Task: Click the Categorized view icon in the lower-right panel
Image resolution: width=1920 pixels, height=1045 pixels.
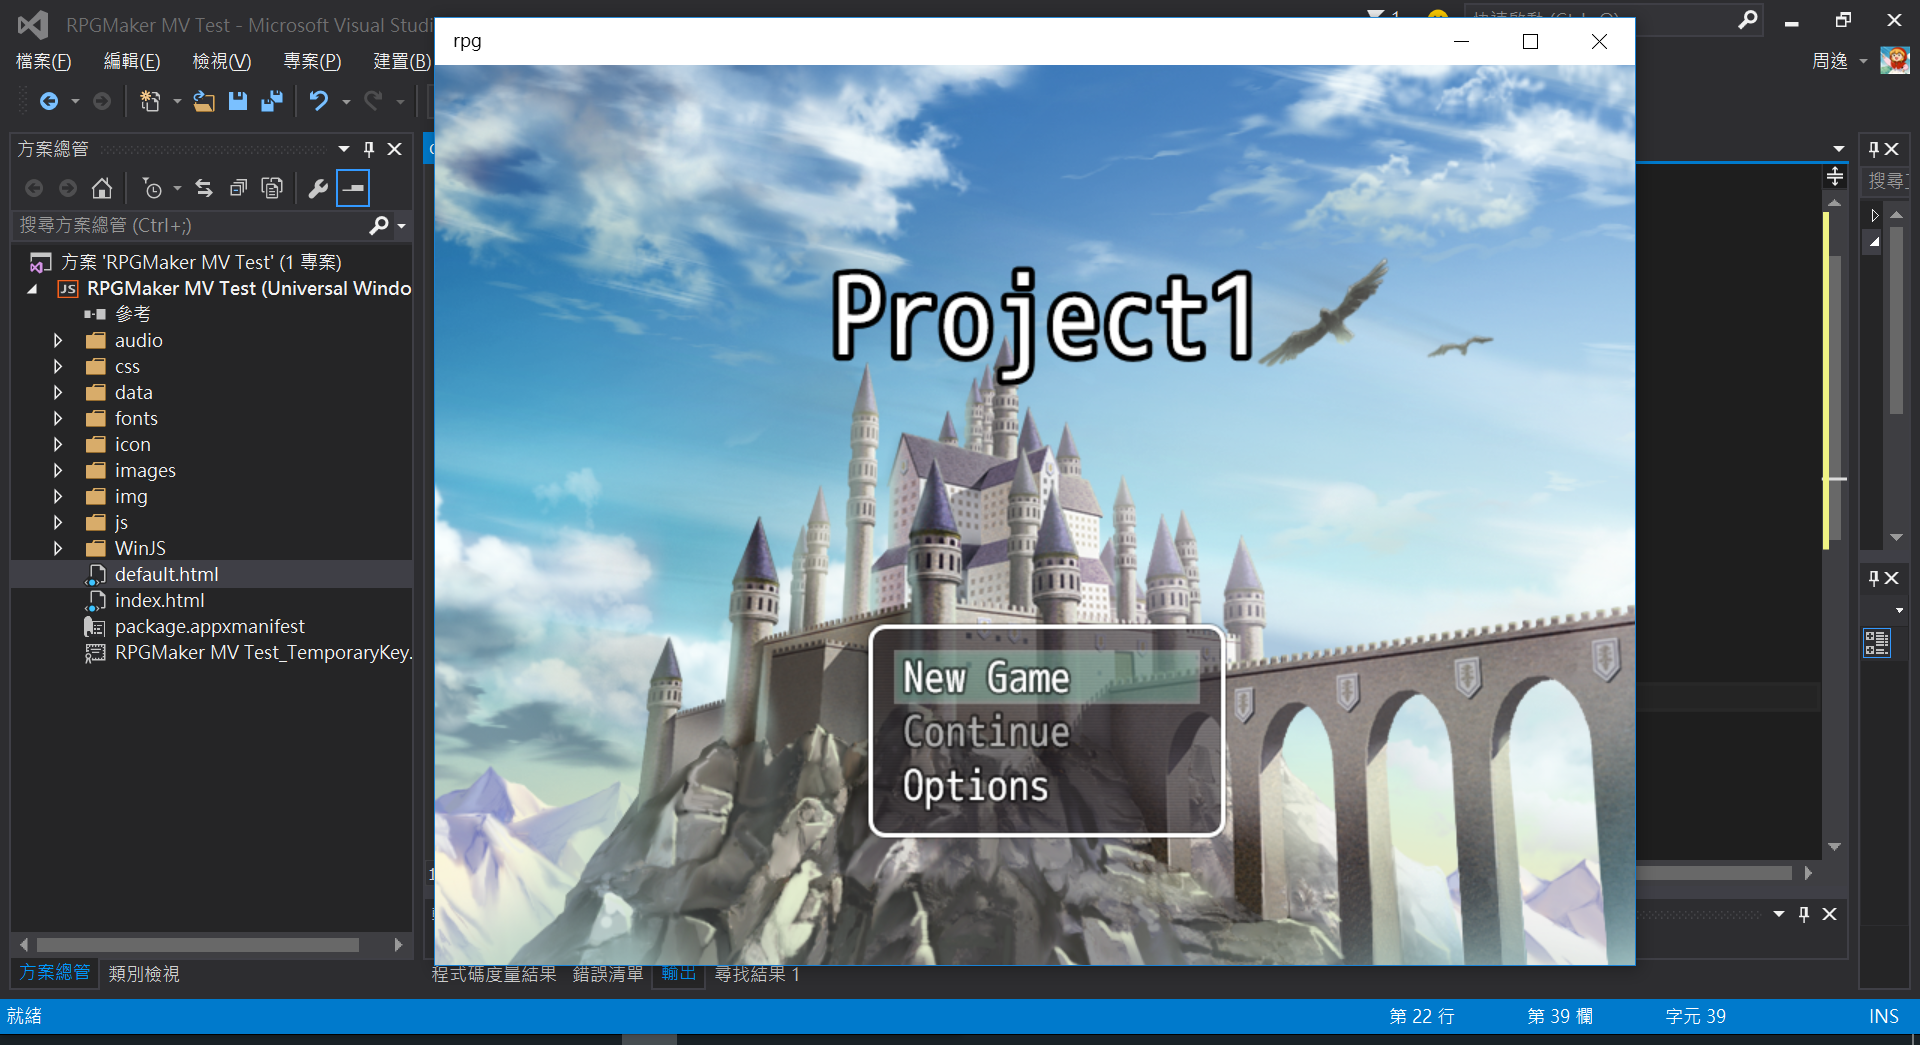Action: tap(1877, 643)
